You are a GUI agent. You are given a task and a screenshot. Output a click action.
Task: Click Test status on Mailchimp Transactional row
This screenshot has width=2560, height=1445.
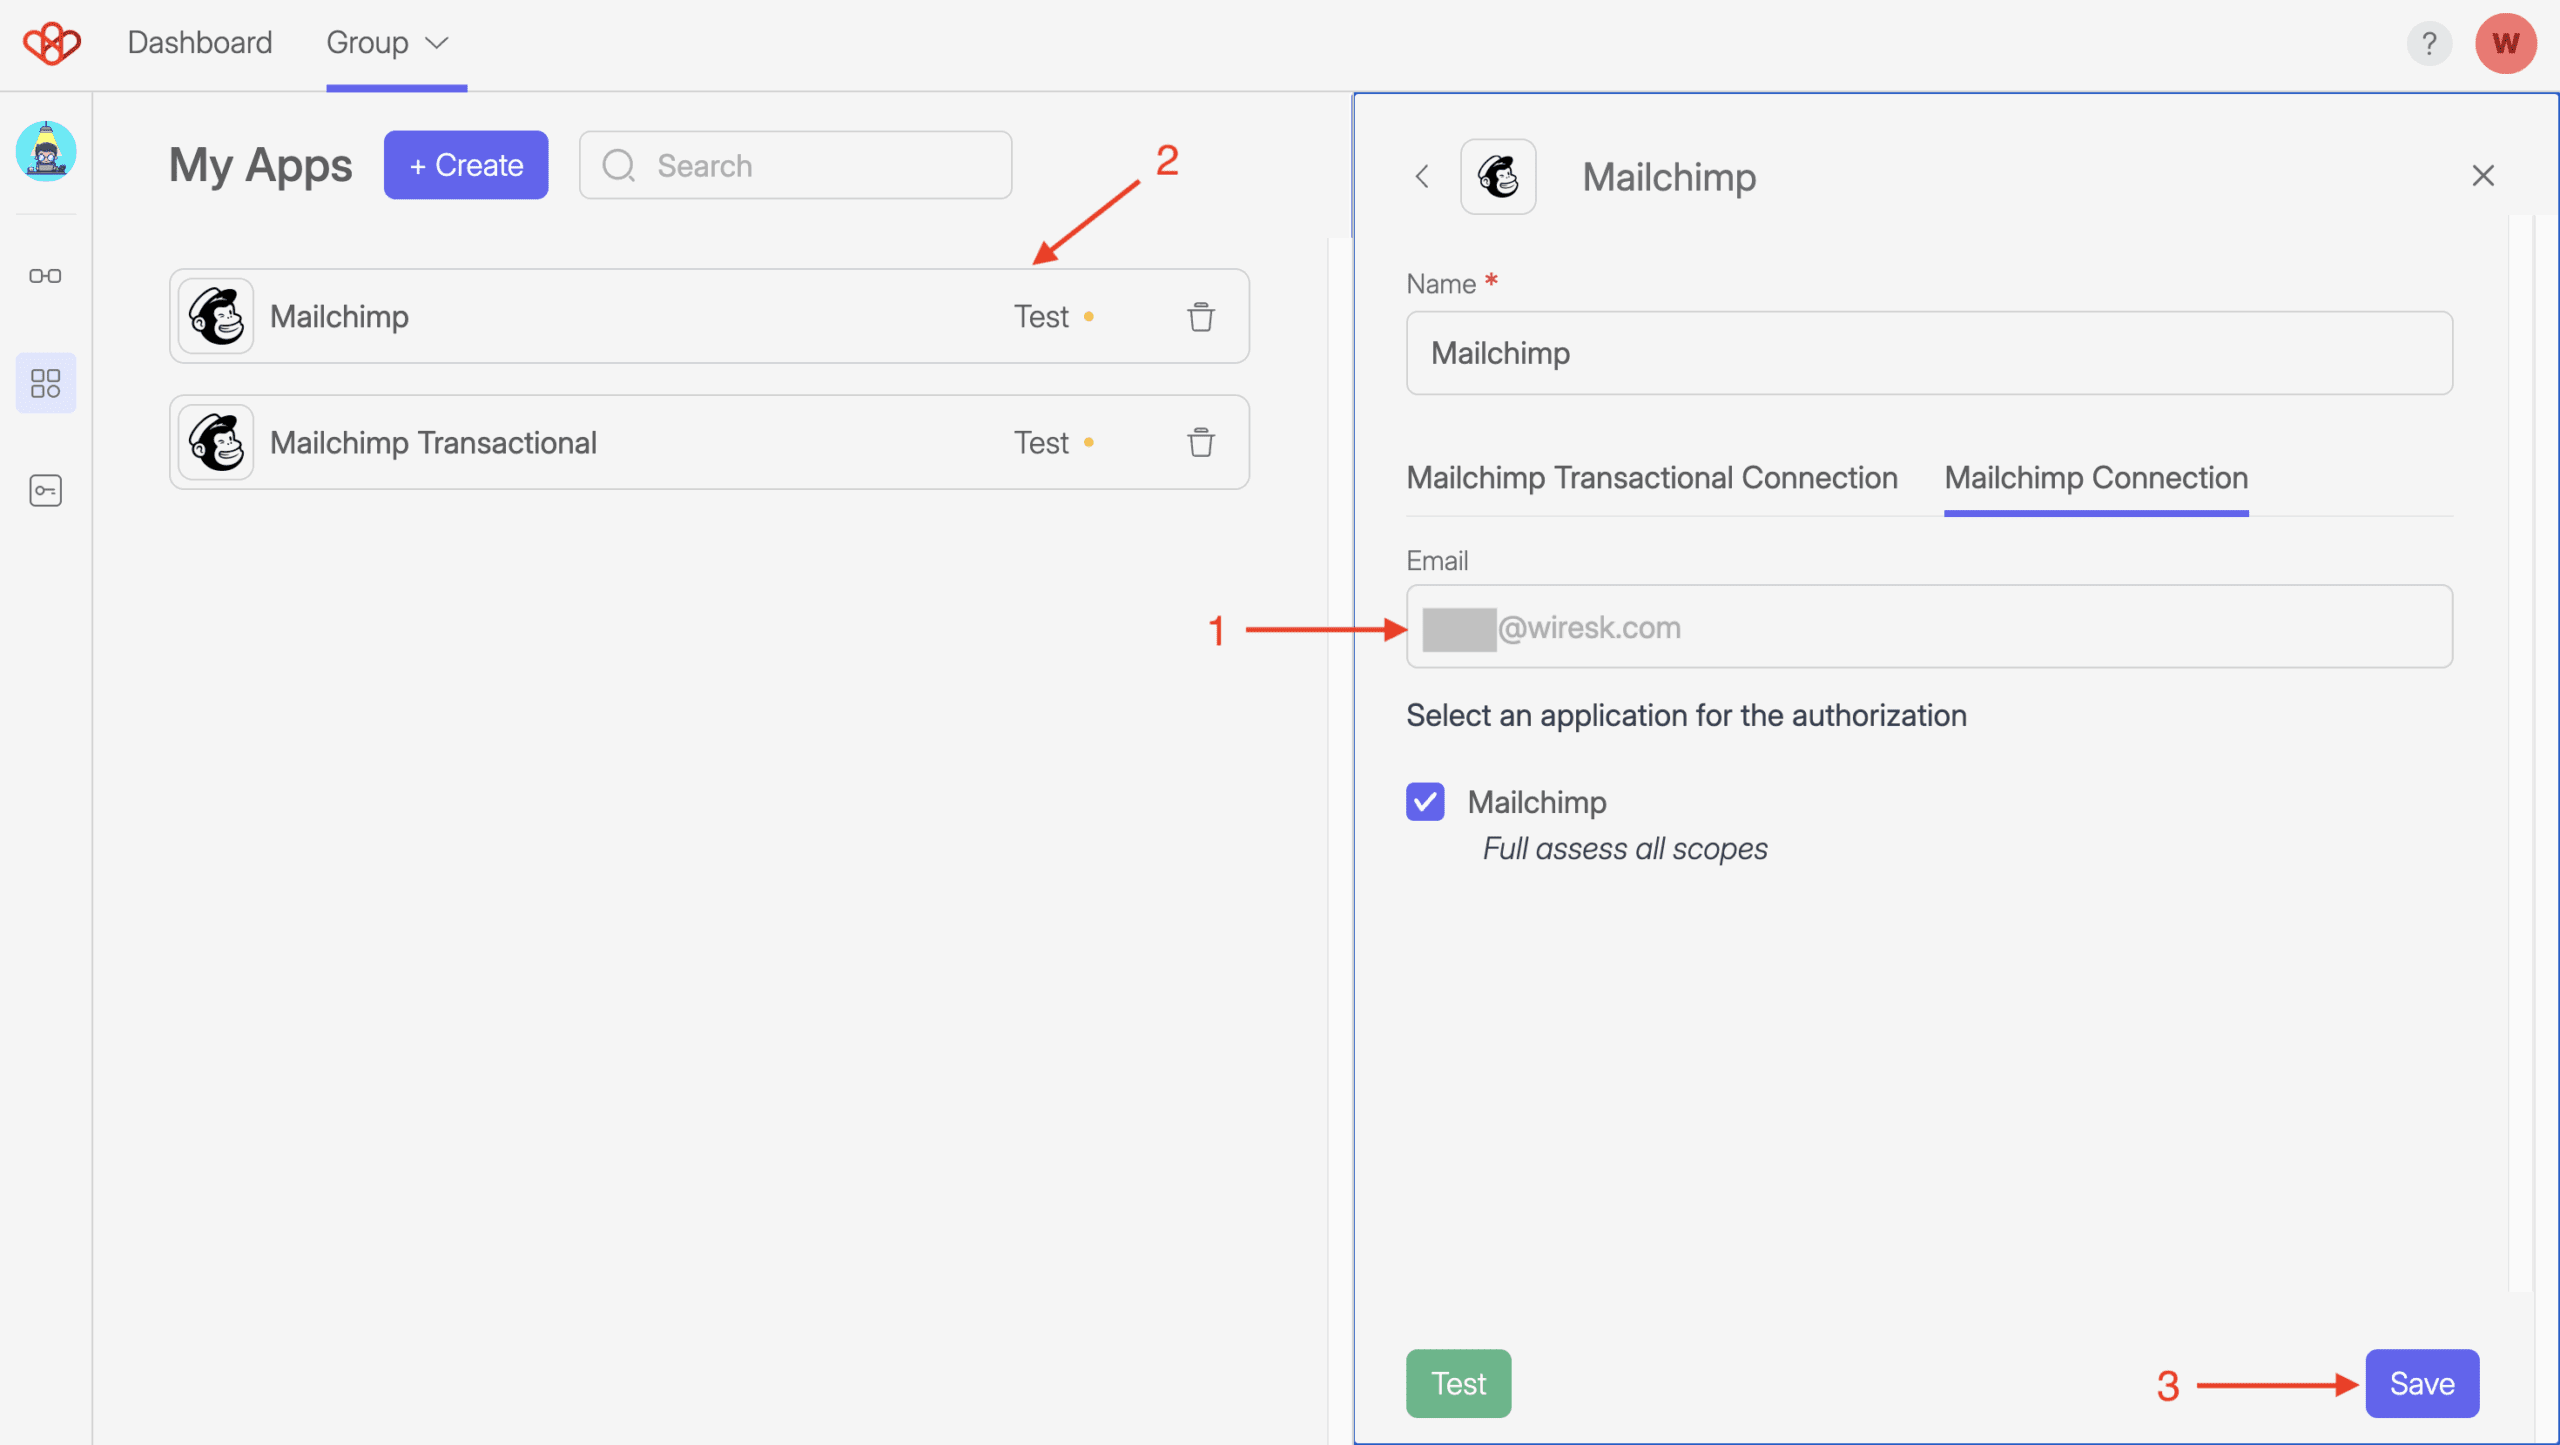point(1053,443)
